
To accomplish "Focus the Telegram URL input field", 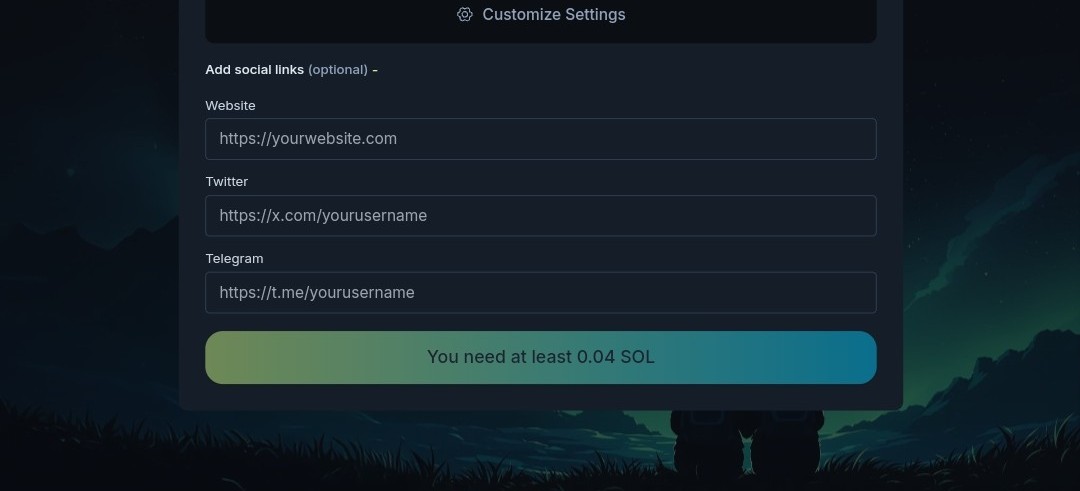I will click(541, 293).
